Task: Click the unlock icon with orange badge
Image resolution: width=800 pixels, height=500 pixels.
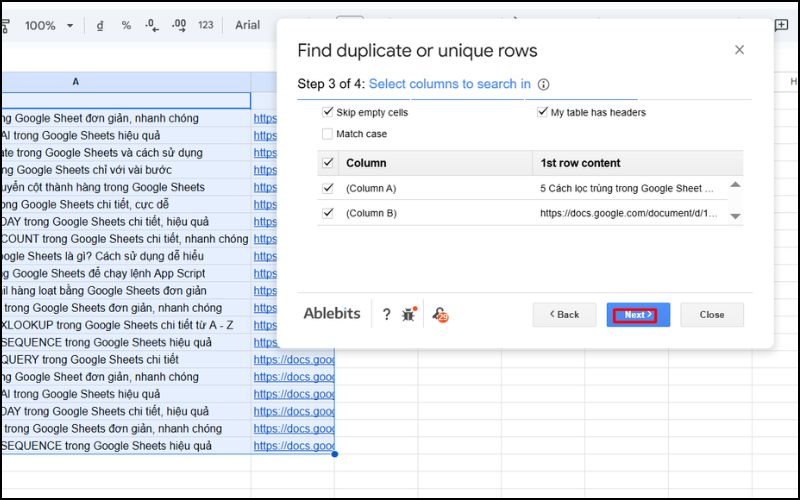Action: 439,314
